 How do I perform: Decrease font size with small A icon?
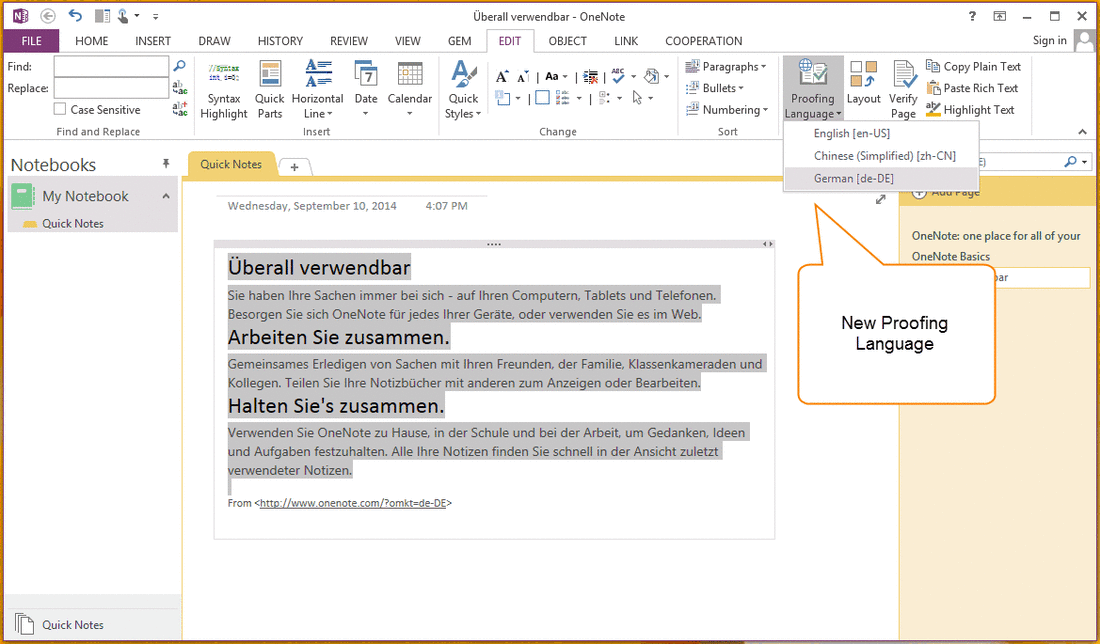[x=523, y=76]
